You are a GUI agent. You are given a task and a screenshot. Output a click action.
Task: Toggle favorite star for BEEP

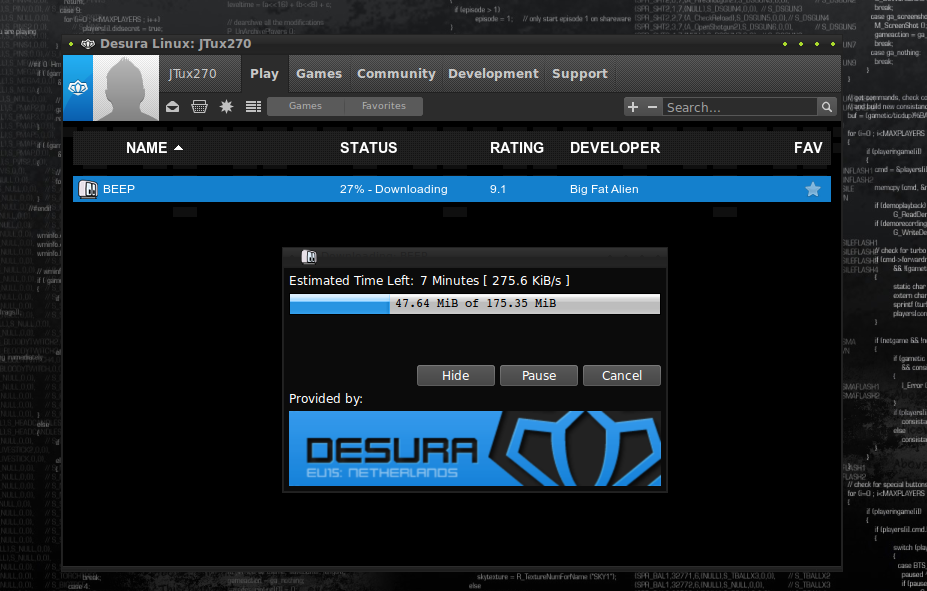click(x=812, y=189)
